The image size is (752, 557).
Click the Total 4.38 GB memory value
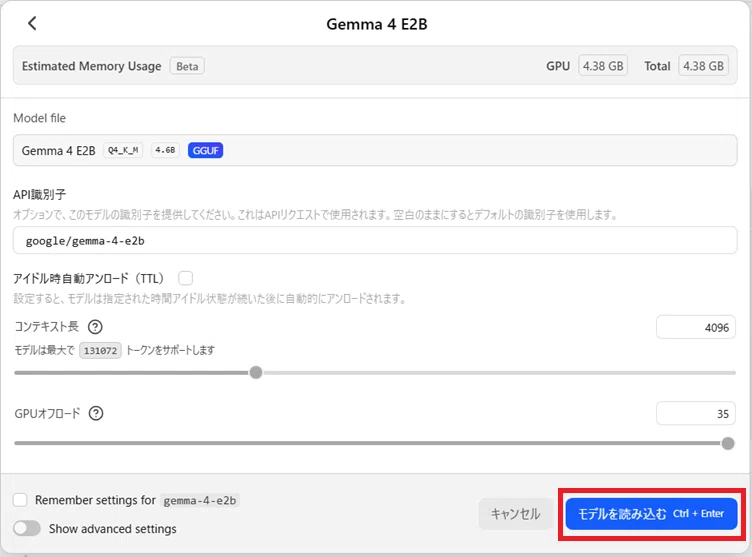click(x=703, y=66)
